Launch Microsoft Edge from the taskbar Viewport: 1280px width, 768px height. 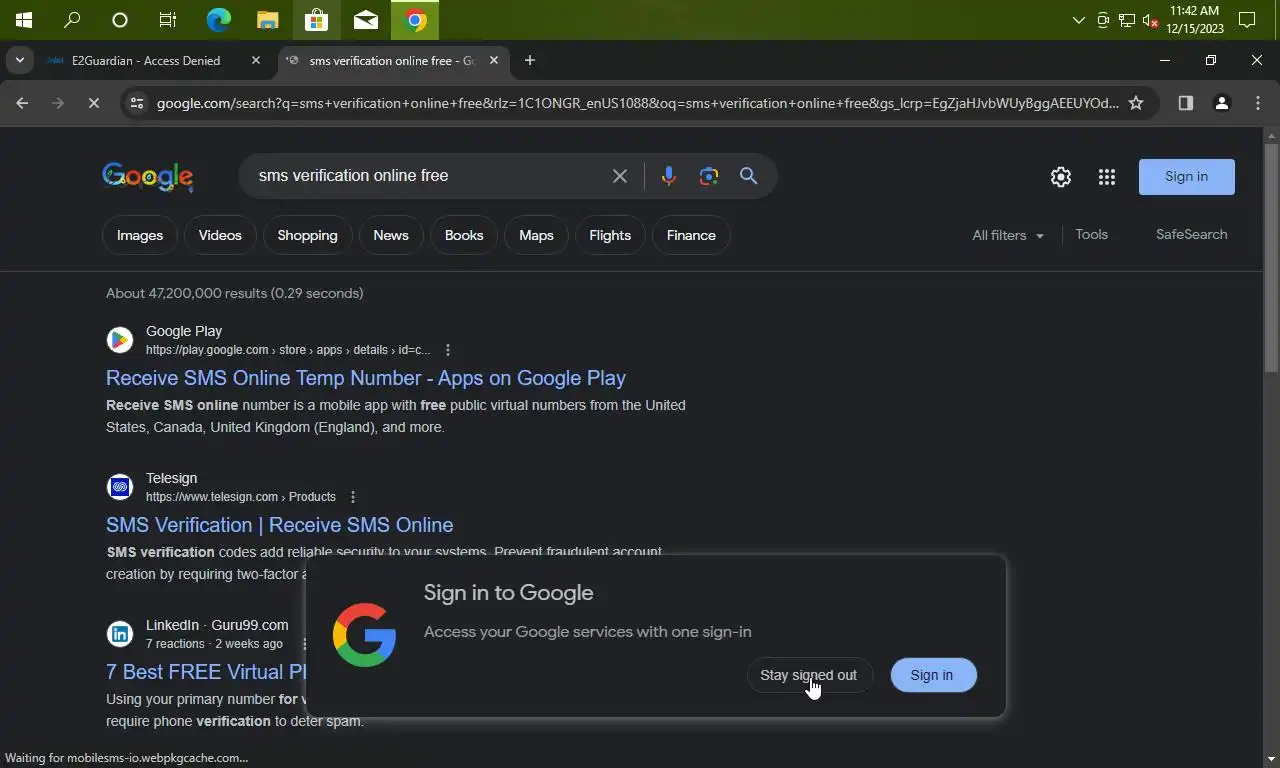(218, 20)
